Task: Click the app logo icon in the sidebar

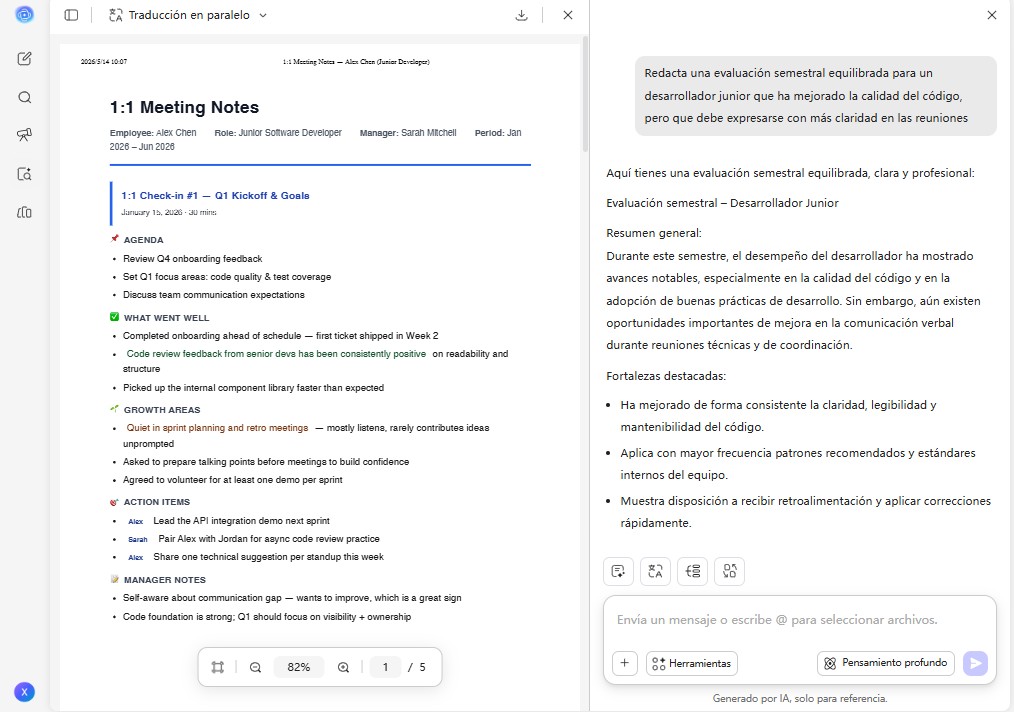Action: pyautogui.click(x=25, y=14)
